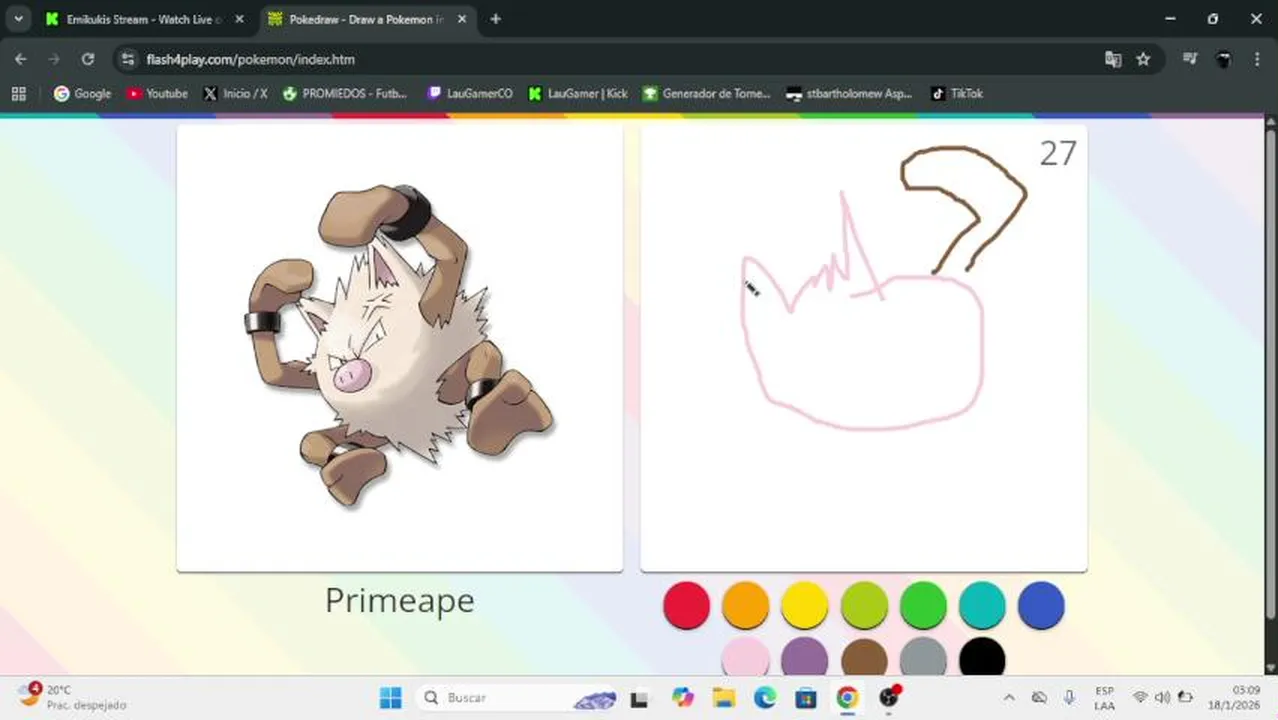Click the ESP LAA language indicator
Image resolution: width=1278 pixels, height=720 pixels.
click(1104, 697)
